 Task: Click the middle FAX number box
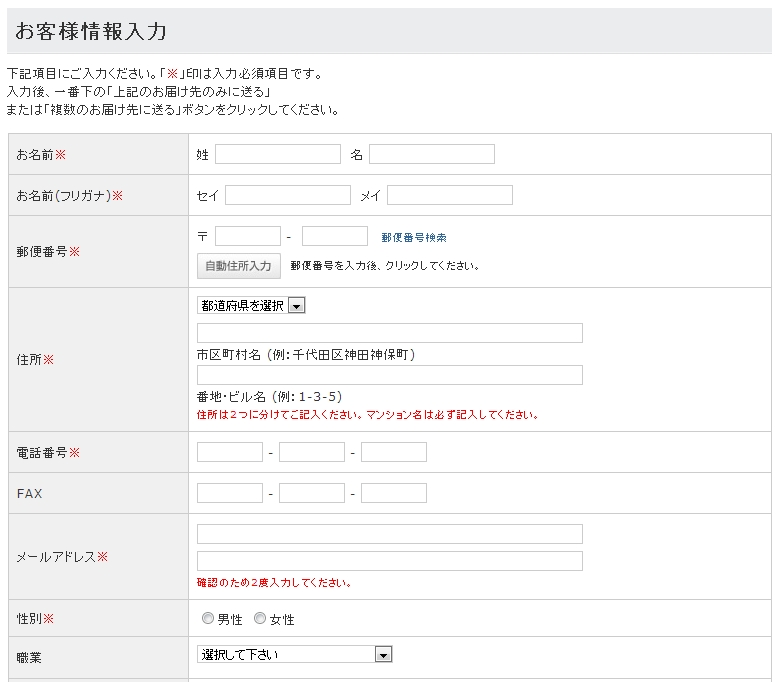click(x=311, y=493)
